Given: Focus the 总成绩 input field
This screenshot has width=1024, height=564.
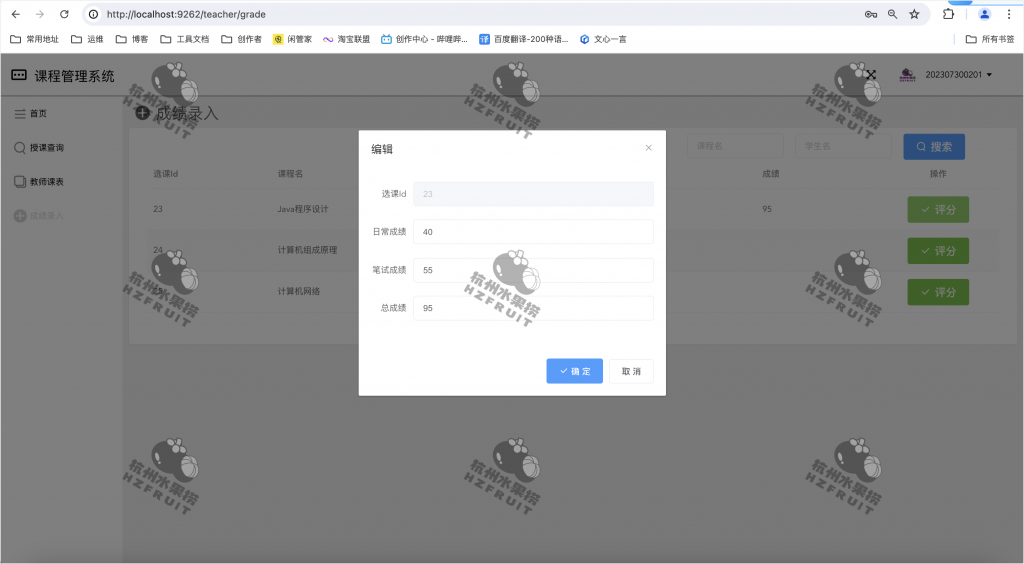Looking at the screenshot, I should point(533,308).
